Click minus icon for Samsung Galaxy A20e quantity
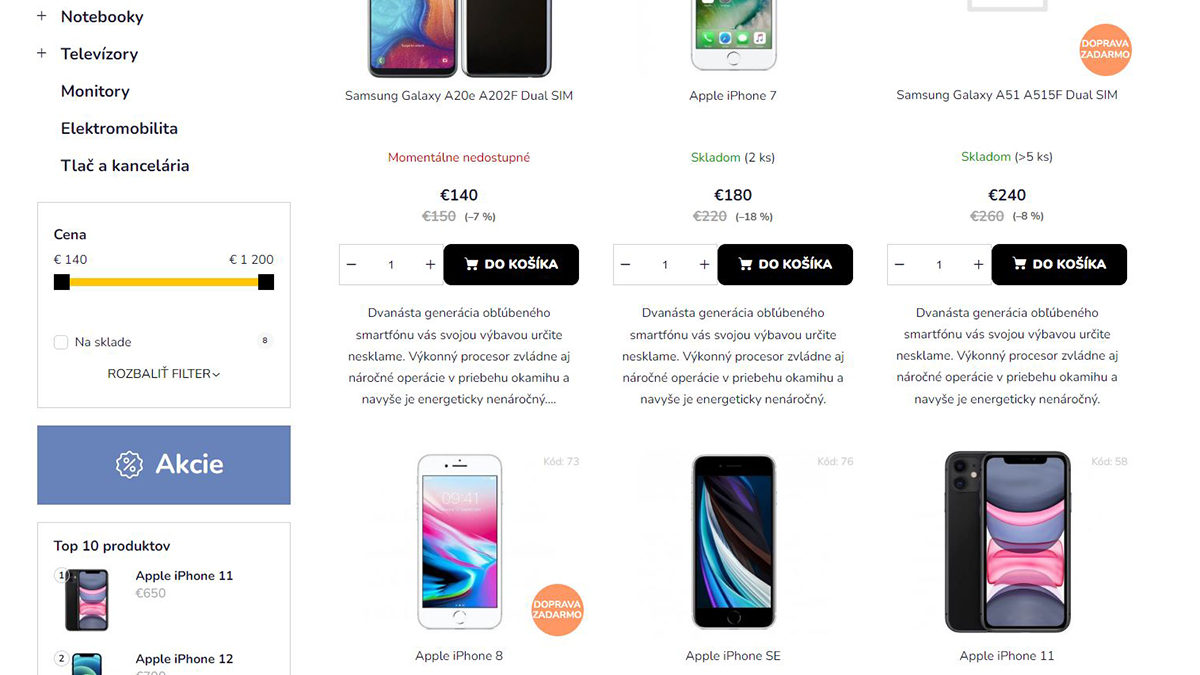 pos(351,265)
